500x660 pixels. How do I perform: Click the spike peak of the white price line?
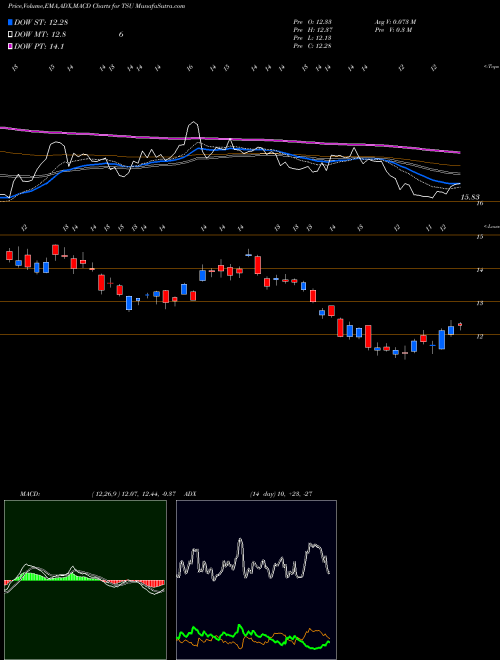point(193,122)
